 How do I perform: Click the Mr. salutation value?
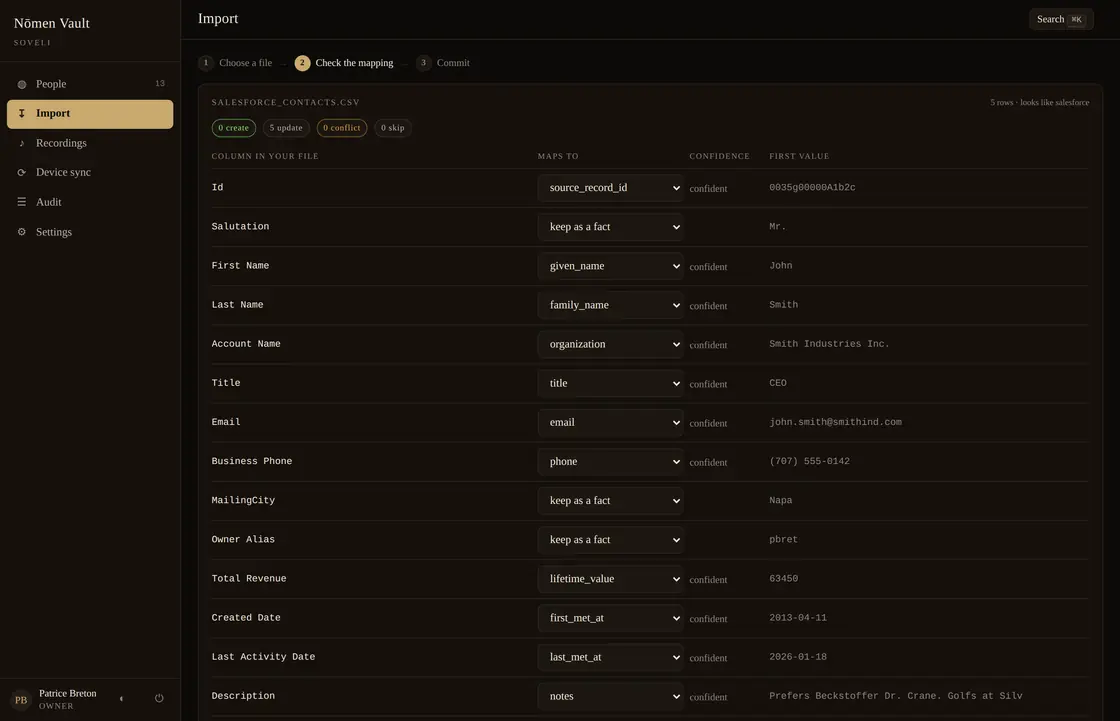click(x=777, y=227)
